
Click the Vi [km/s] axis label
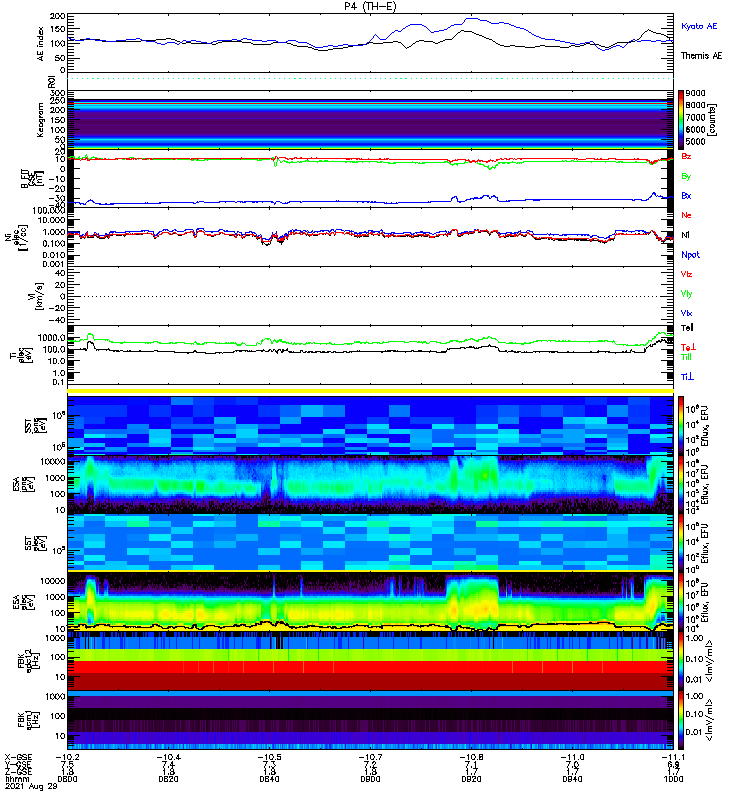(x=37, y=296)
